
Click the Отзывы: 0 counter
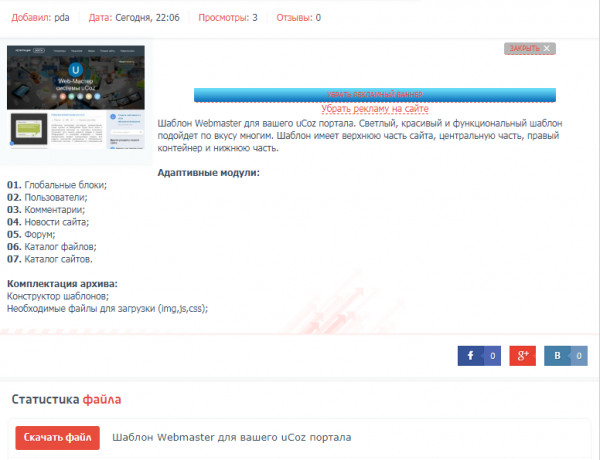coord(299,18)
